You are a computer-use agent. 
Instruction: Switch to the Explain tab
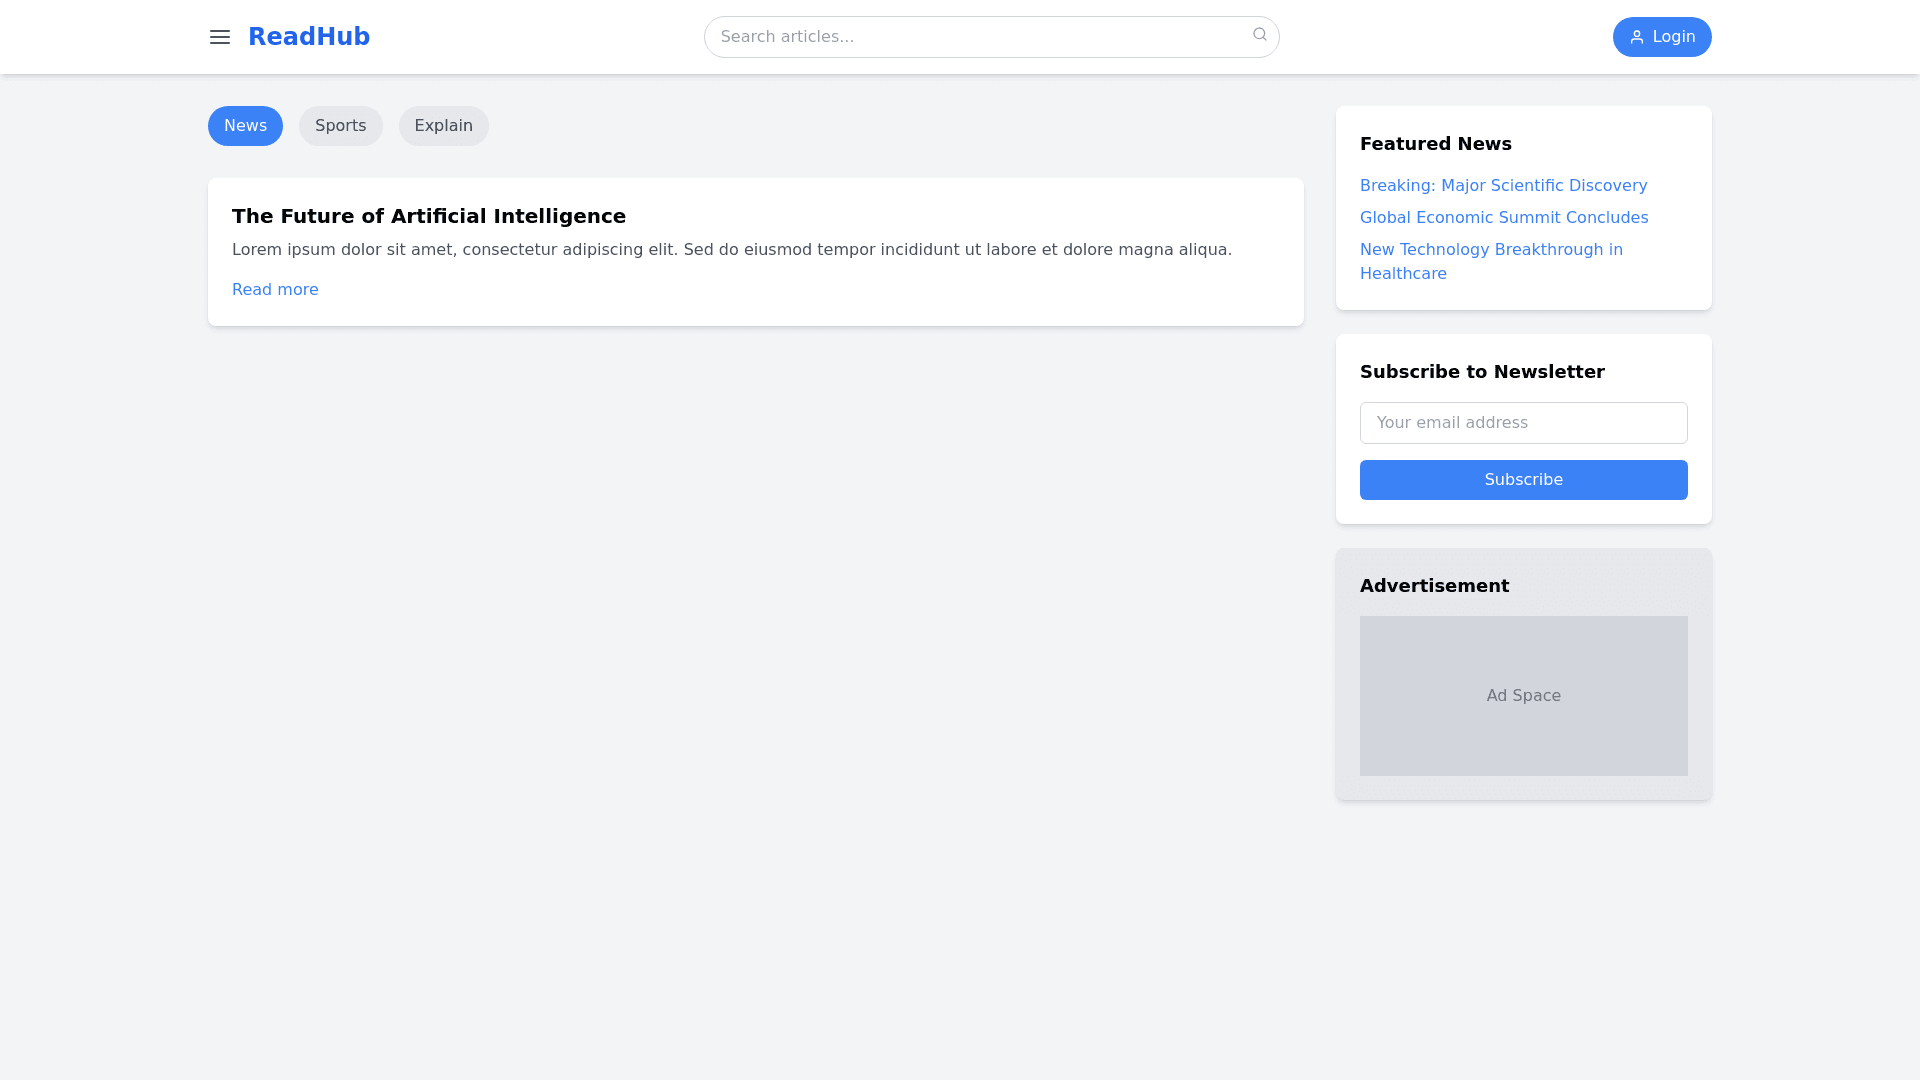(443, 126)
